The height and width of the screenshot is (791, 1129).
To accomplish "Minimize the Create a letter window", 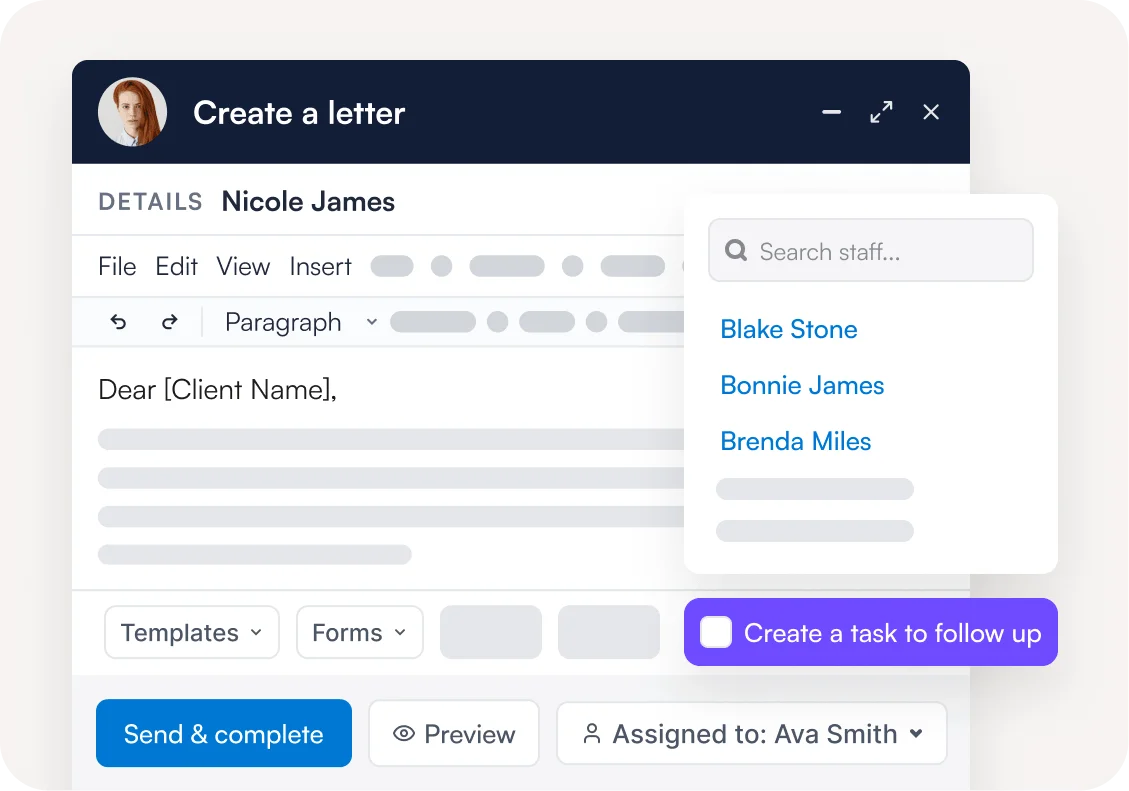I will click(832, 112).
